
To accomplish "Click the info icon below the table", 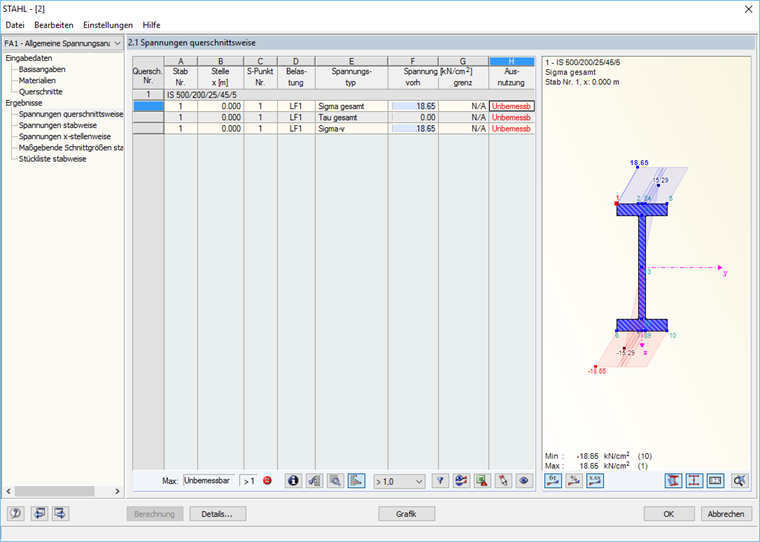I will coord(293,481).
